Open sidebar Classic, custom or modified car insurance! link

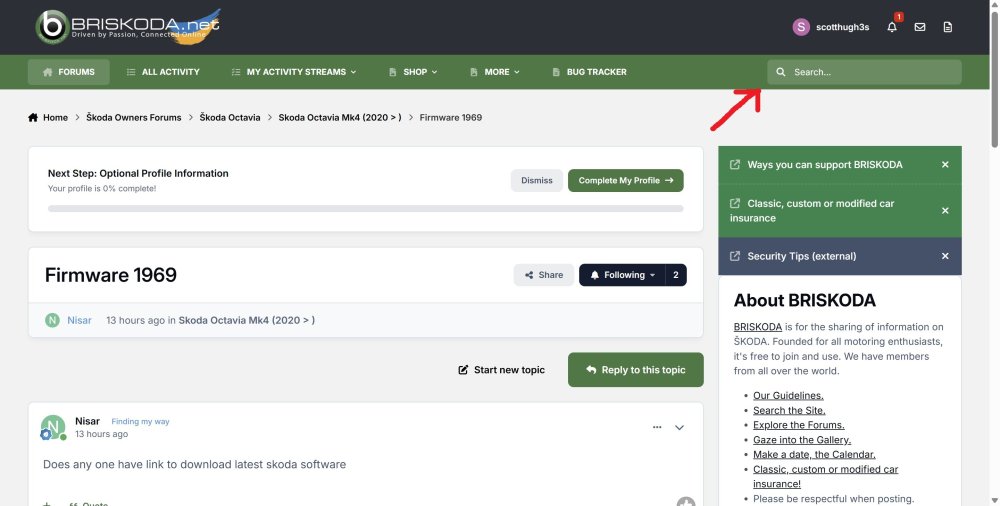click(x=825, y=477)
